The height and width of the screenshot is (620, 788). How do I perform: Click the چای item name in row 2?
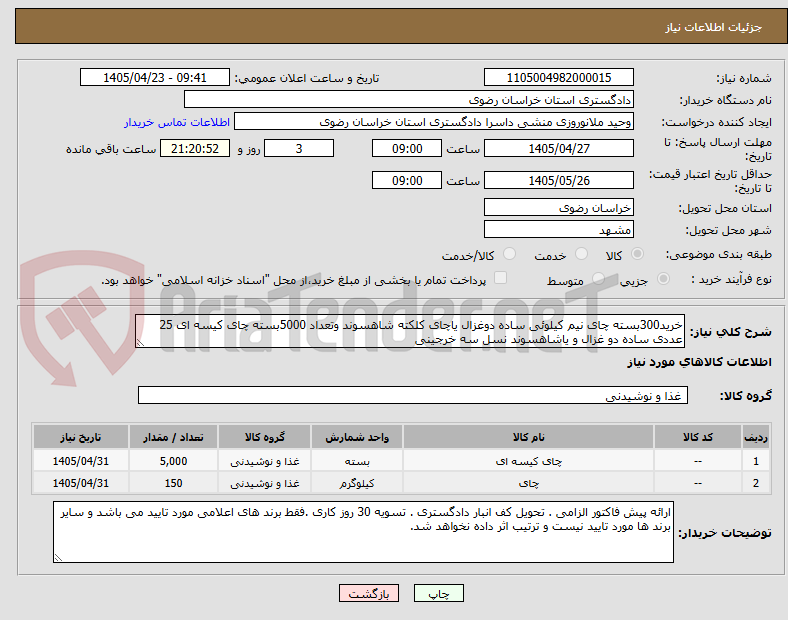pyautogui.click(x=529, y=483)
